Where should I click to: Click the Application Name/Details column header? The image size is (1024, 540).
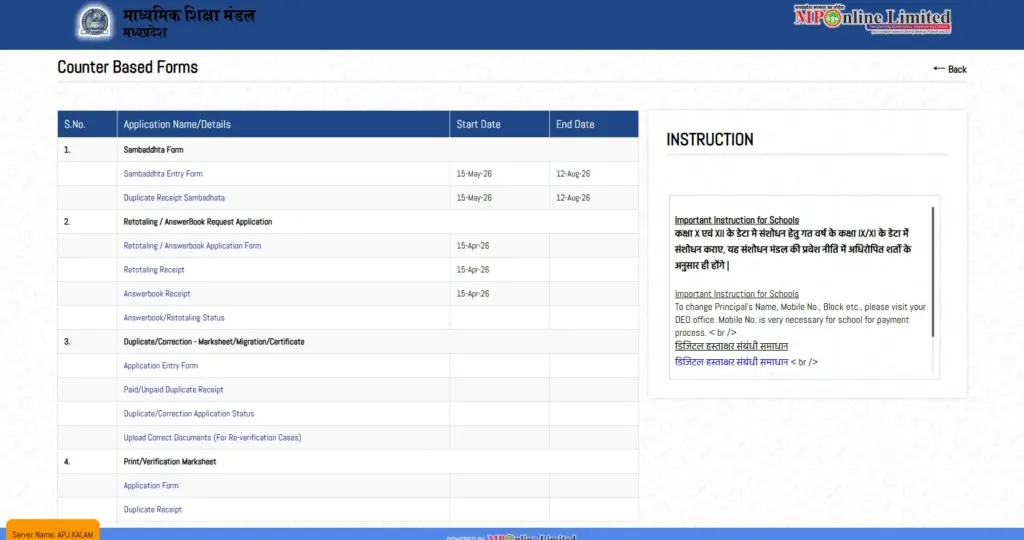[x=283, y=124]
